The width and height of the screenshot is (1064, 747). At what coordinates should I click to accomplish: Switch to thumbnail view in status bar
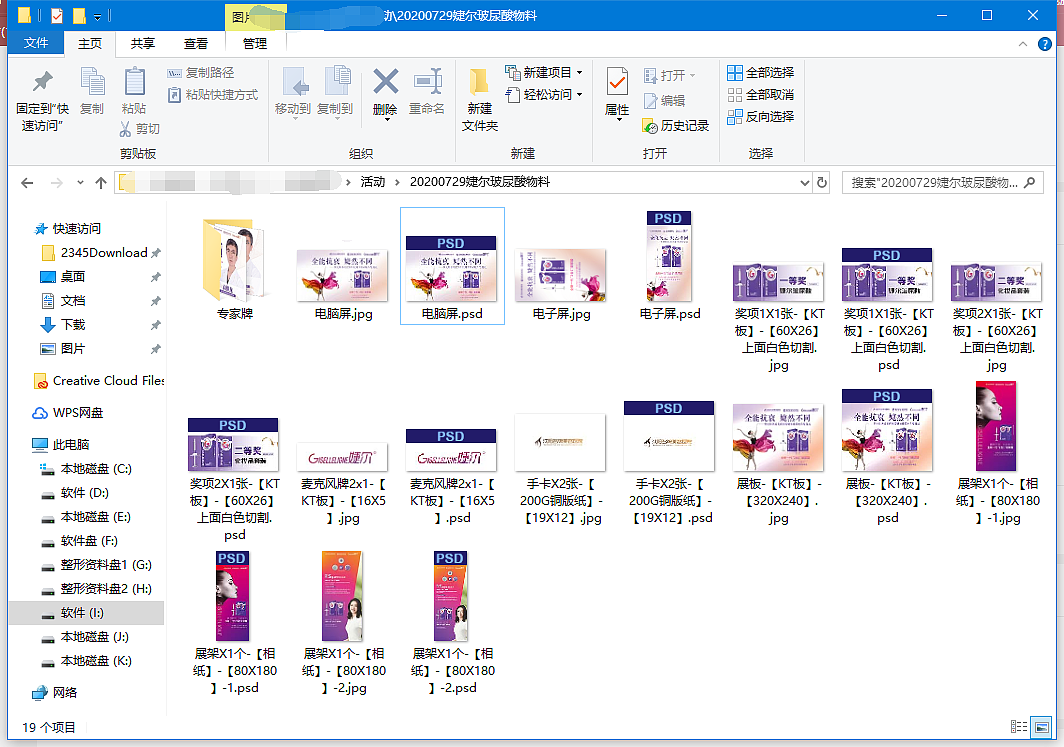click(x=1042, y=727)
